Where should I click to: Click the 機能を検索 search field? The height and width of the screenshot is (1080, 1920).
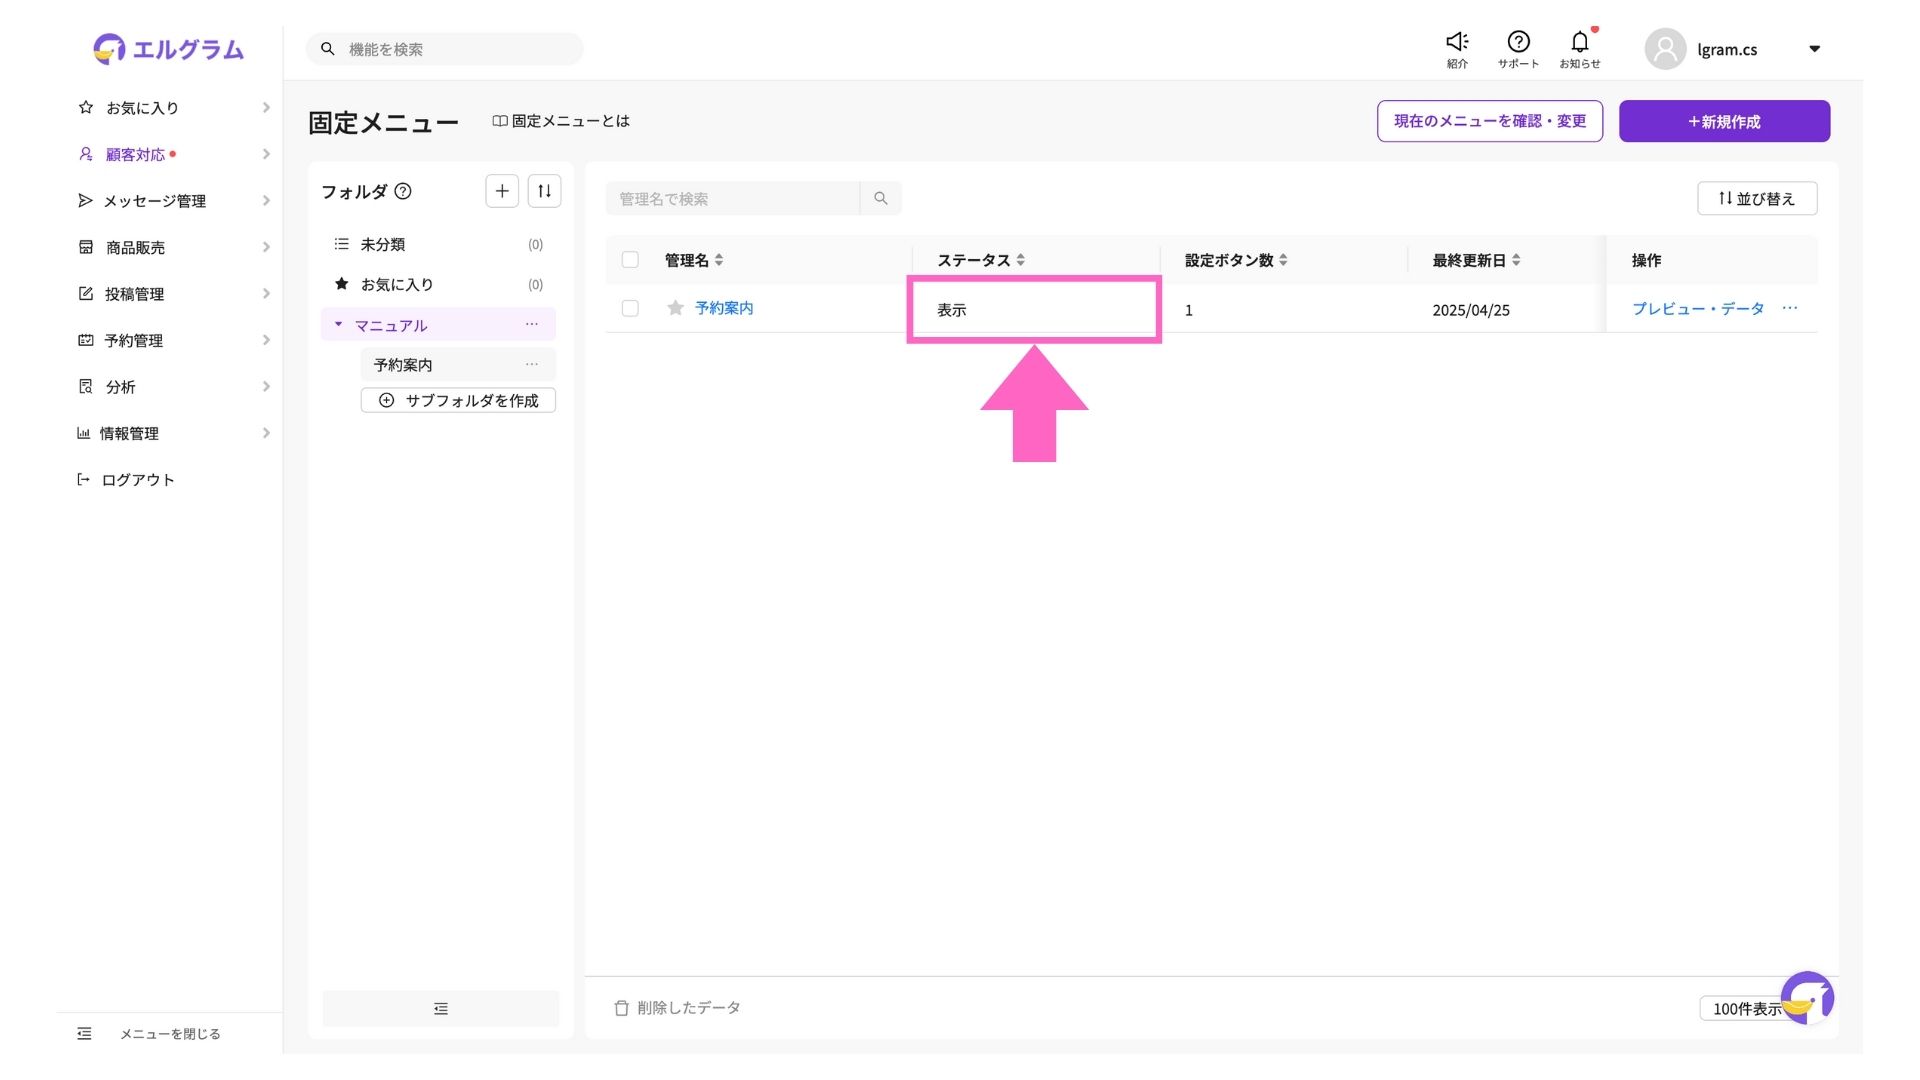[445, 49]
